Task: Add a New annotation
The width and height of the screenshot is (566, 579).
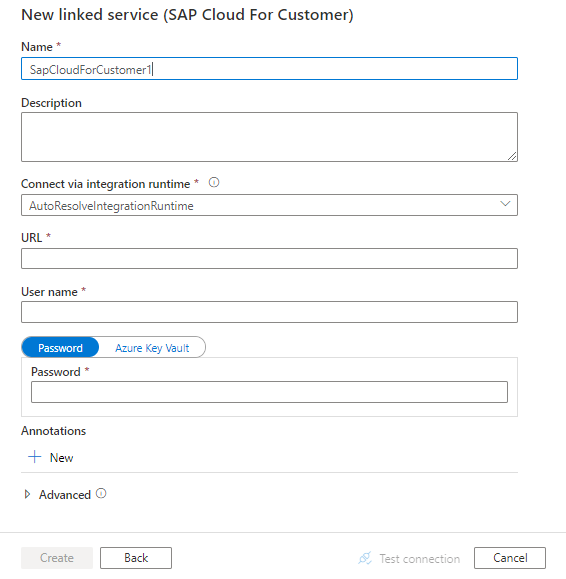Action: (51, 458)
